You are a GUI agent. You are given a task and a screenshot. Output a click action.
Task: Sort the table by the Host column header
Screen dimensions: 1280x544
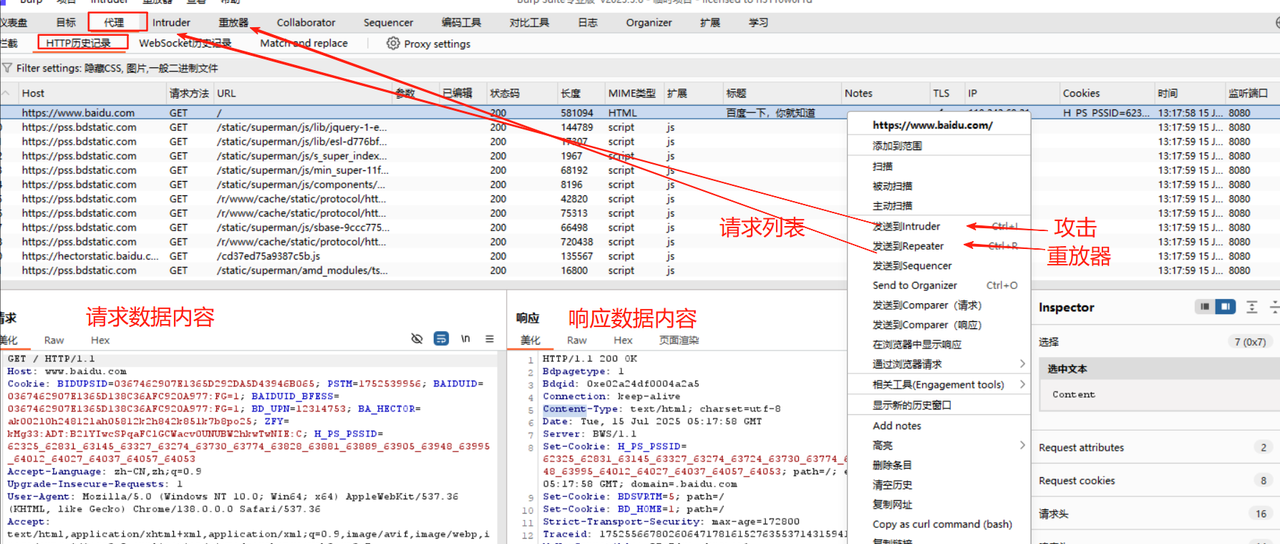point(34,93)
